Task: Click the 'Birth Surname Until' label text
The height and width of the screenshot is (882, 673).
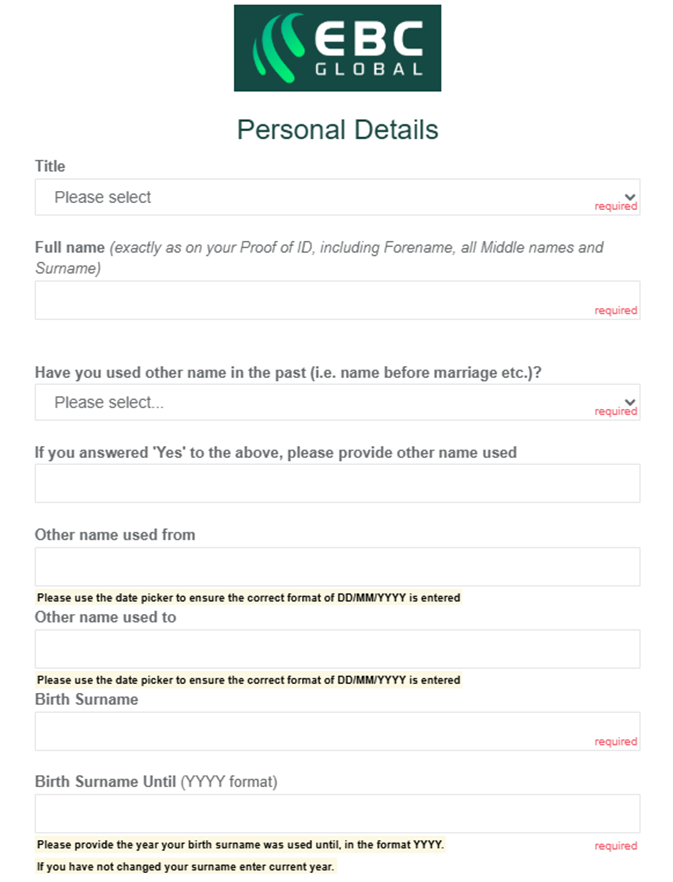Action: [x=105, y=781]
